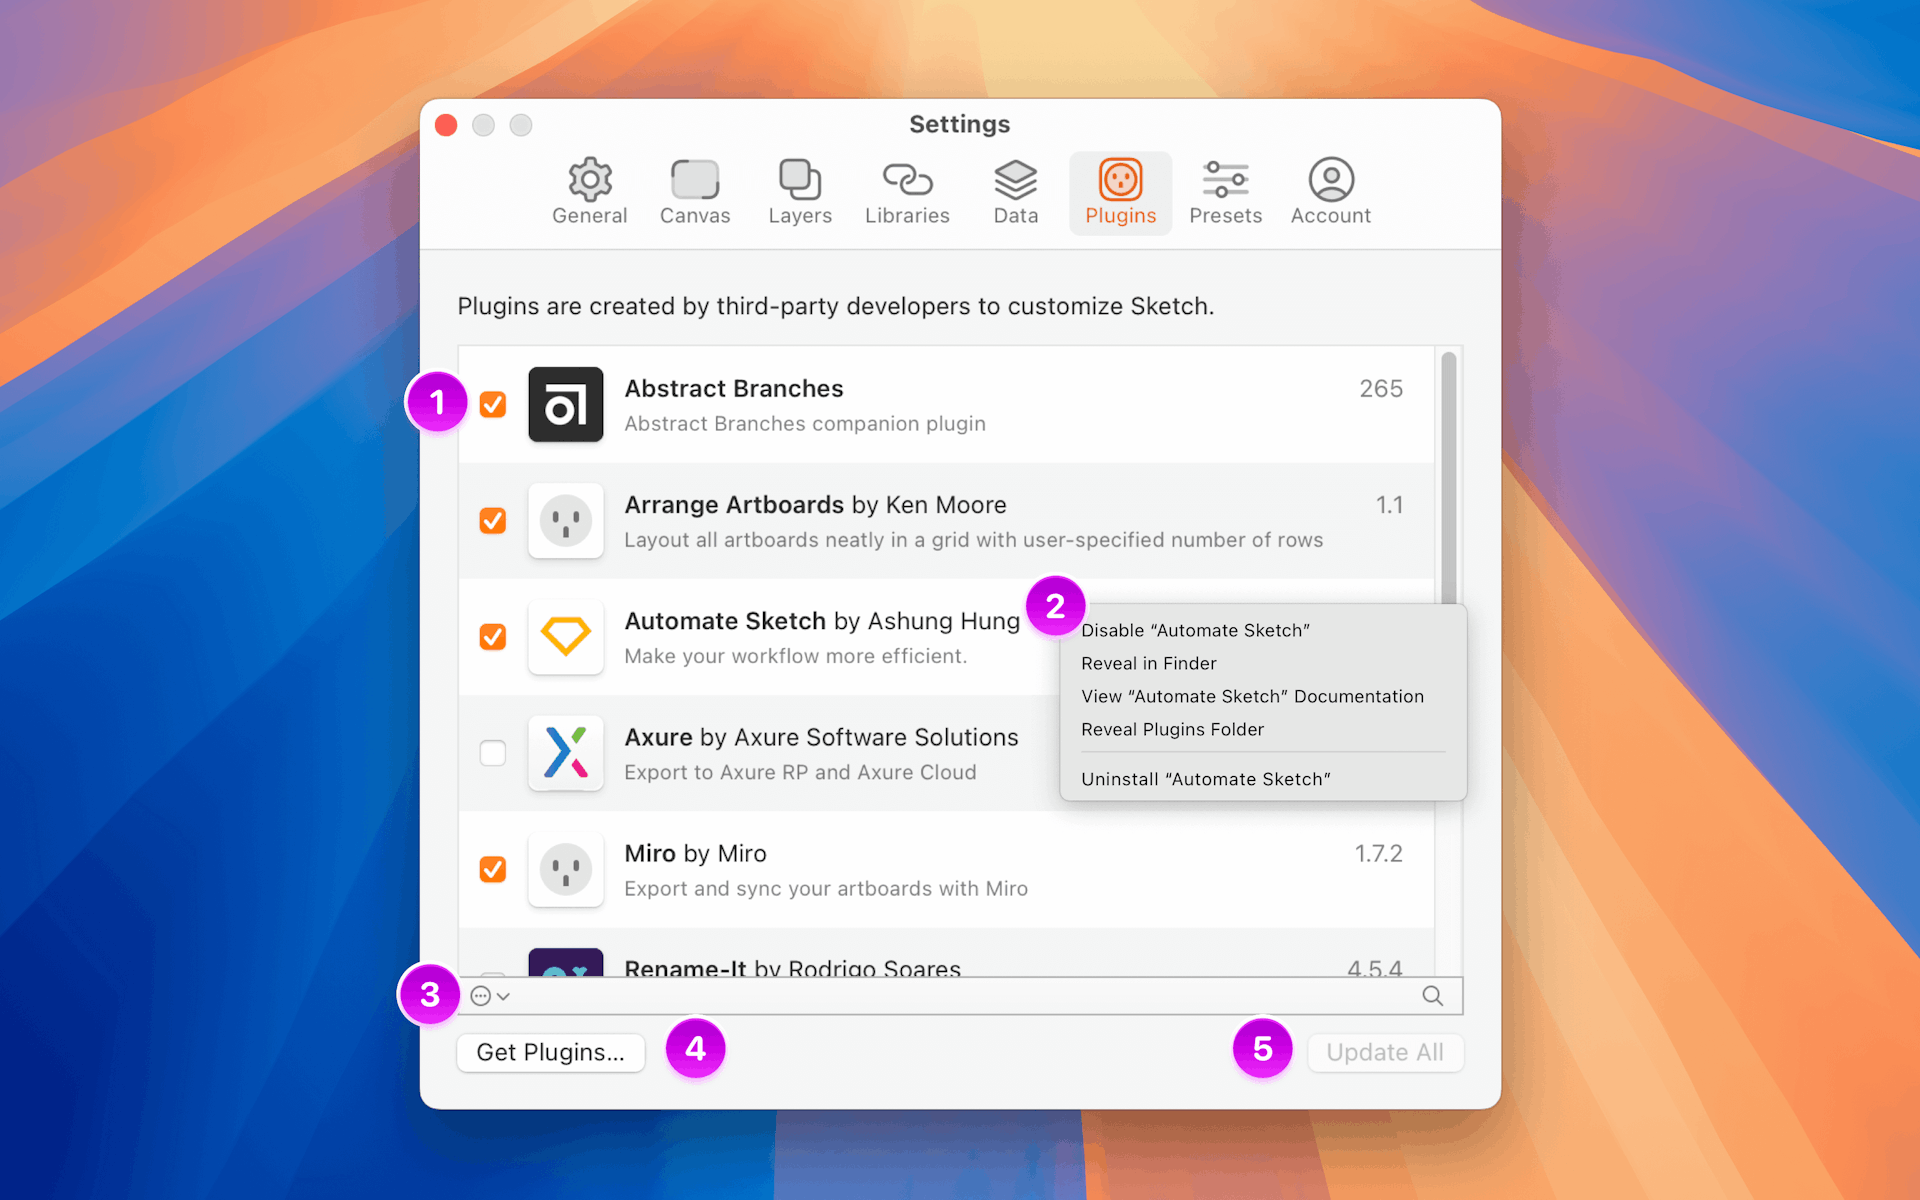
Task: Enable the Axure plugin checkbox
Action: pyautogui.click(x=492, y=753)
